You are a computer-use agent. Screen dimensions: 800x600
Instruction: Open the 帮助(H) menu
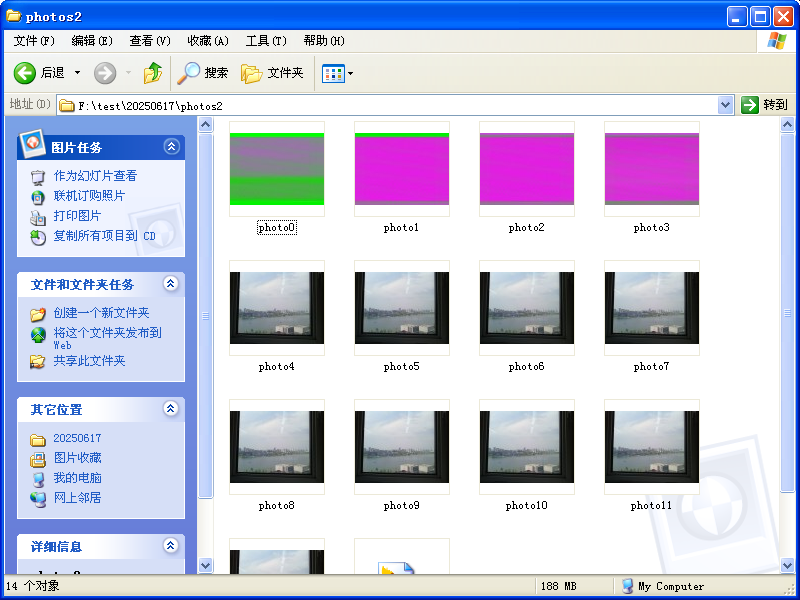tap(324, 41)
